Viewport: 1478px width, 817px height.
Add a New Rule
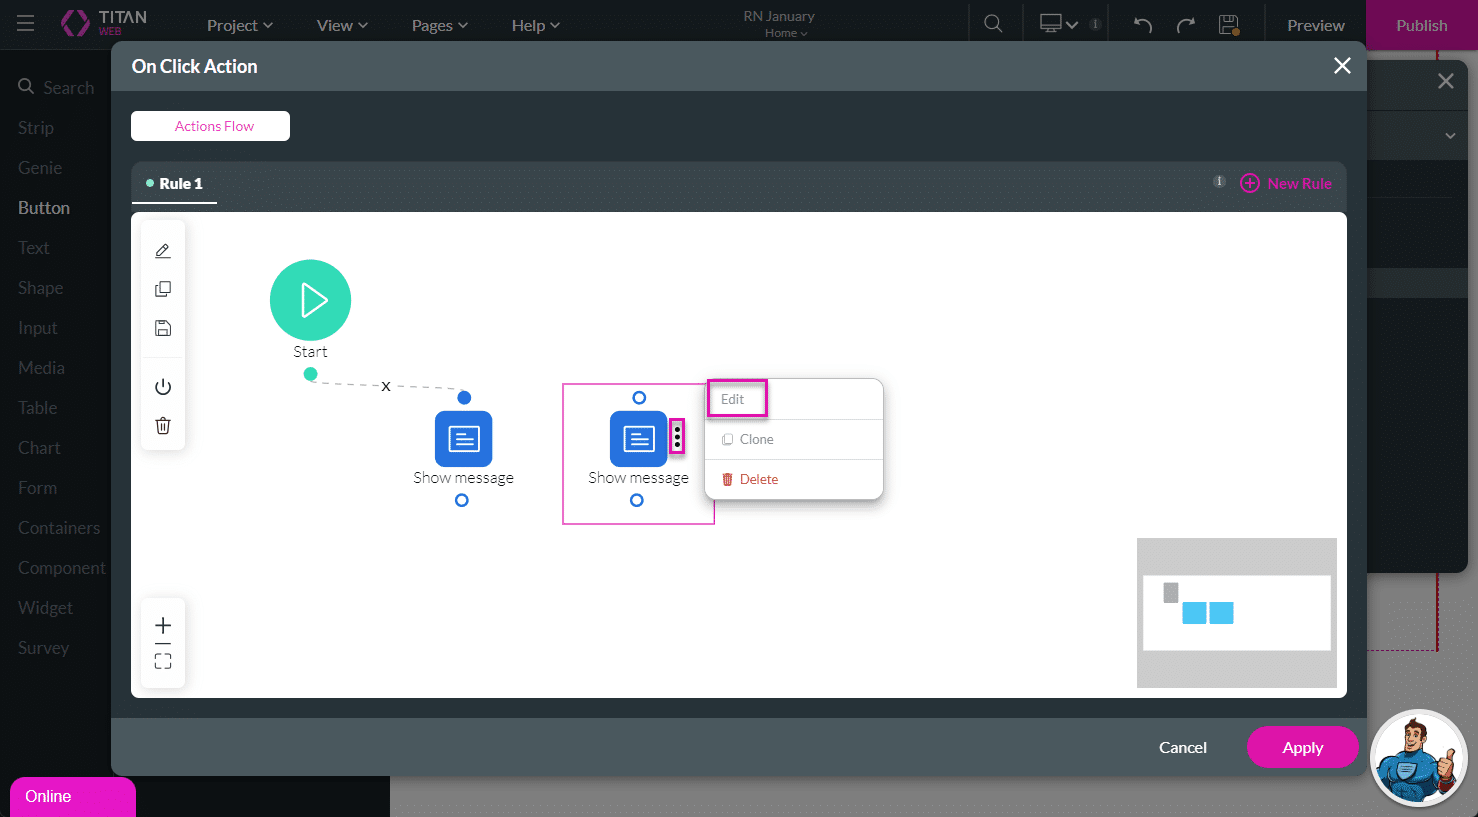coord(1286,184)
